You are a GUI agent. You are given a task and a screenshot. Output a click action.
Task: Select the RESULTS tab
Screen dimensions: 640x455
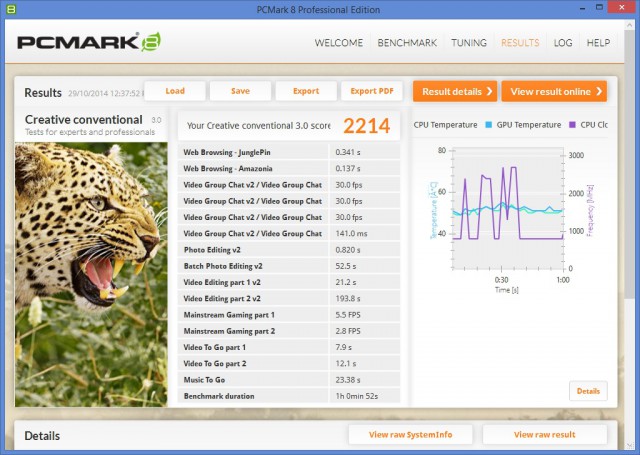click(520, 43)
